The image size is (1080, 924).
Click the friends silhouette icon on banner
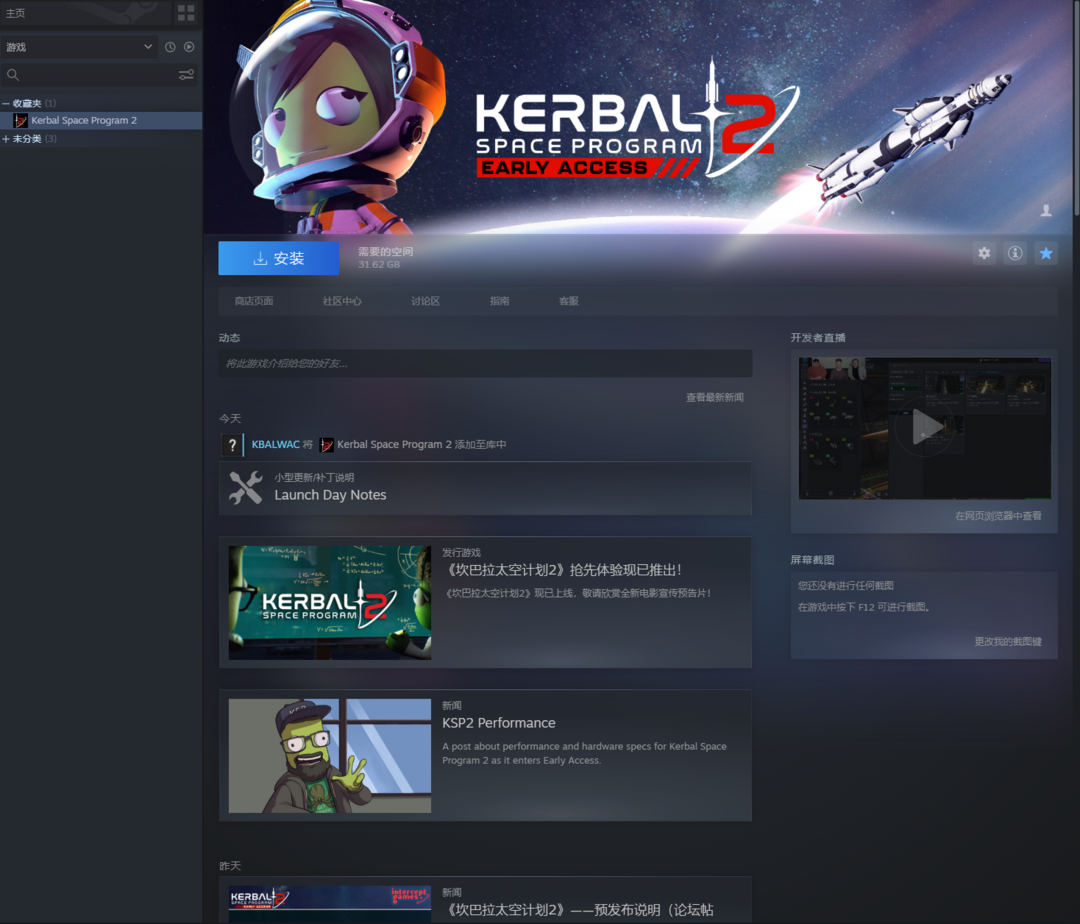point(1046,211)
